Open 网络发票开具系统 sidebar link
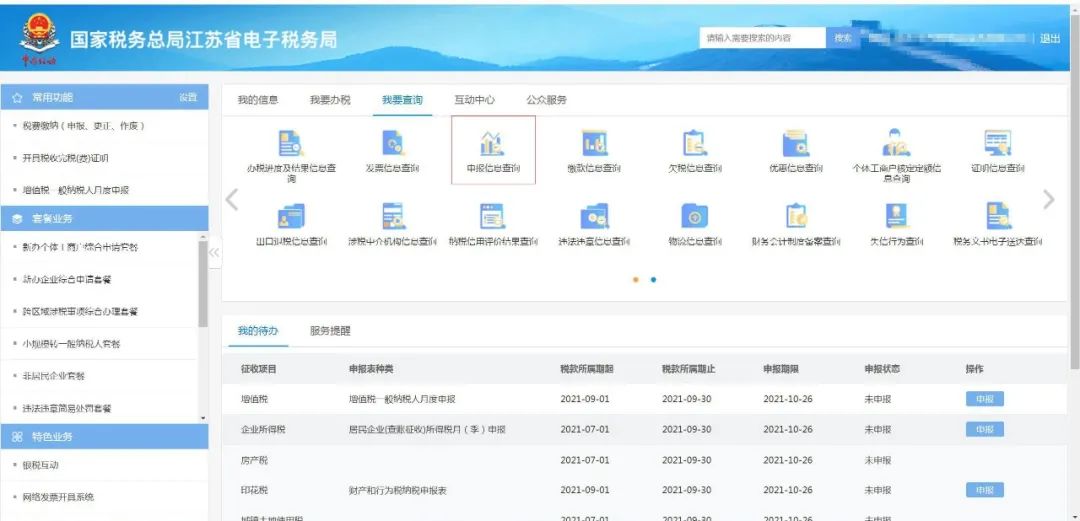 tap(58, 497)
